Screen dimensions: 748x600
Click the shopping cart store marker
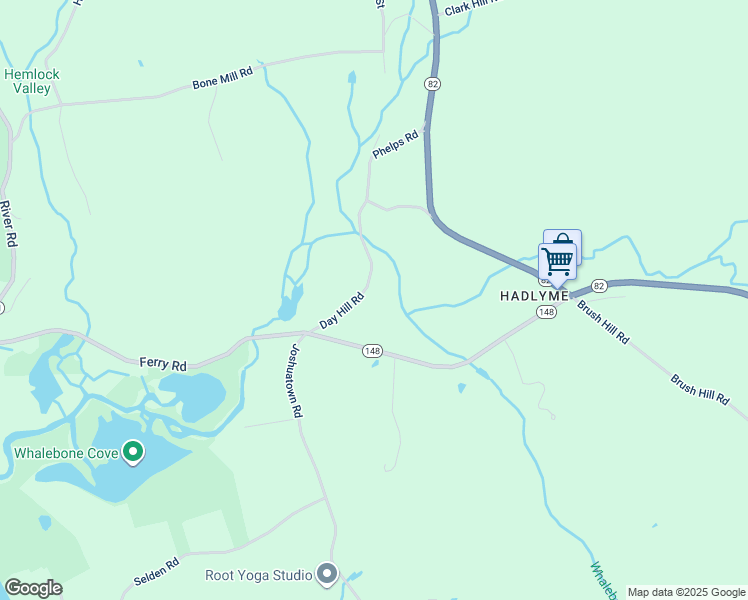point(557,262)
